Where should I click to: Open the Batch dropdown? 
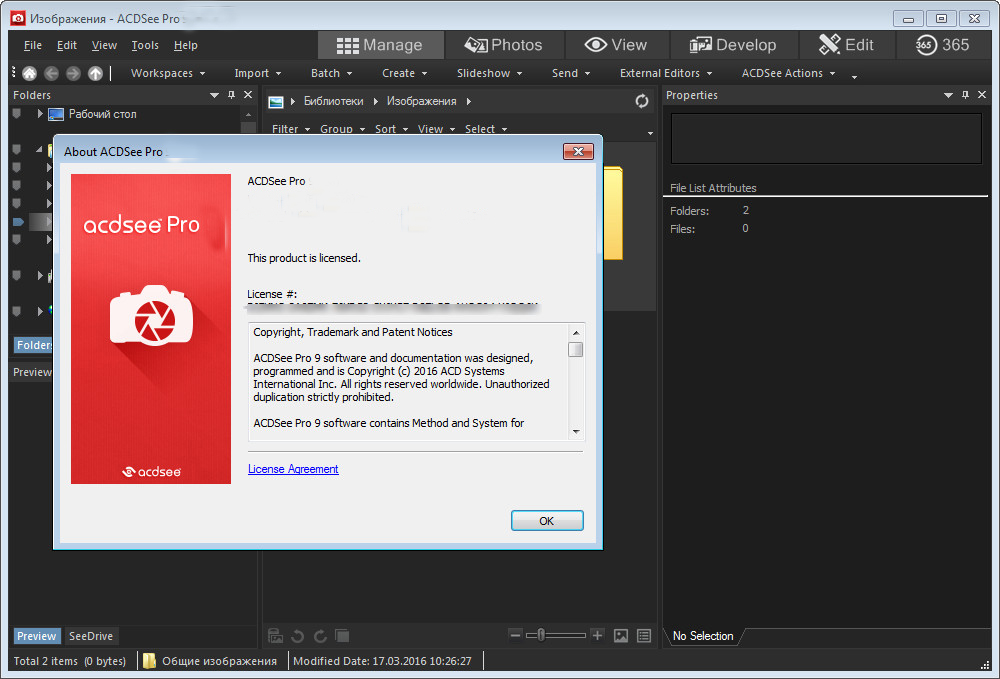[331, 73]
